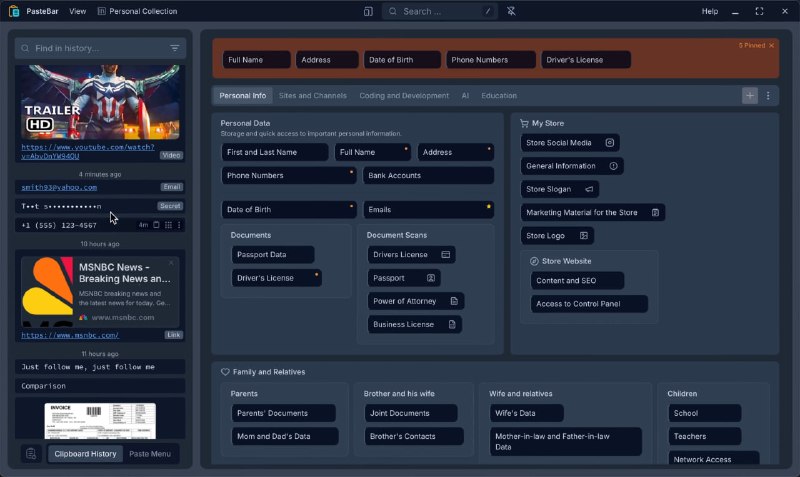800x477 pixels.
Task: Open the Sites and Channels tab
Action: [312, 95]
